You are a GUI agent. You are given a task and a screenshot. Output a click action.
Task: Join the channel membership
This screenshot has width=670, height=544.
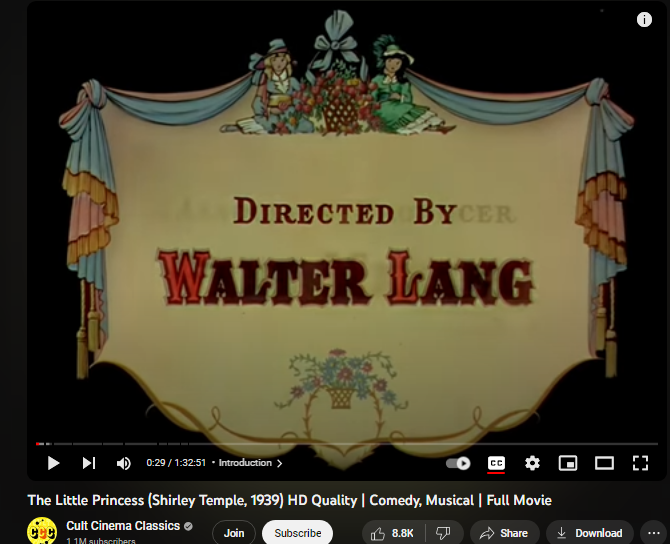(x=234, y=533)
